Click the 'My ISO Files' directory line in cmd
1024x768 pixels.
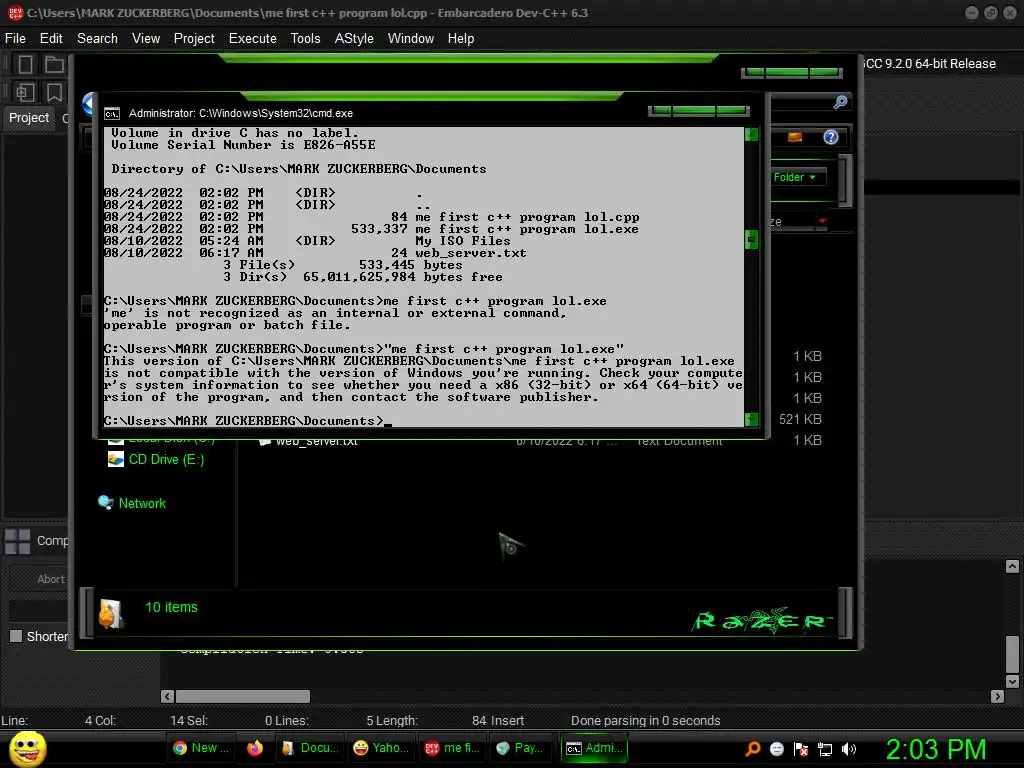308,241
